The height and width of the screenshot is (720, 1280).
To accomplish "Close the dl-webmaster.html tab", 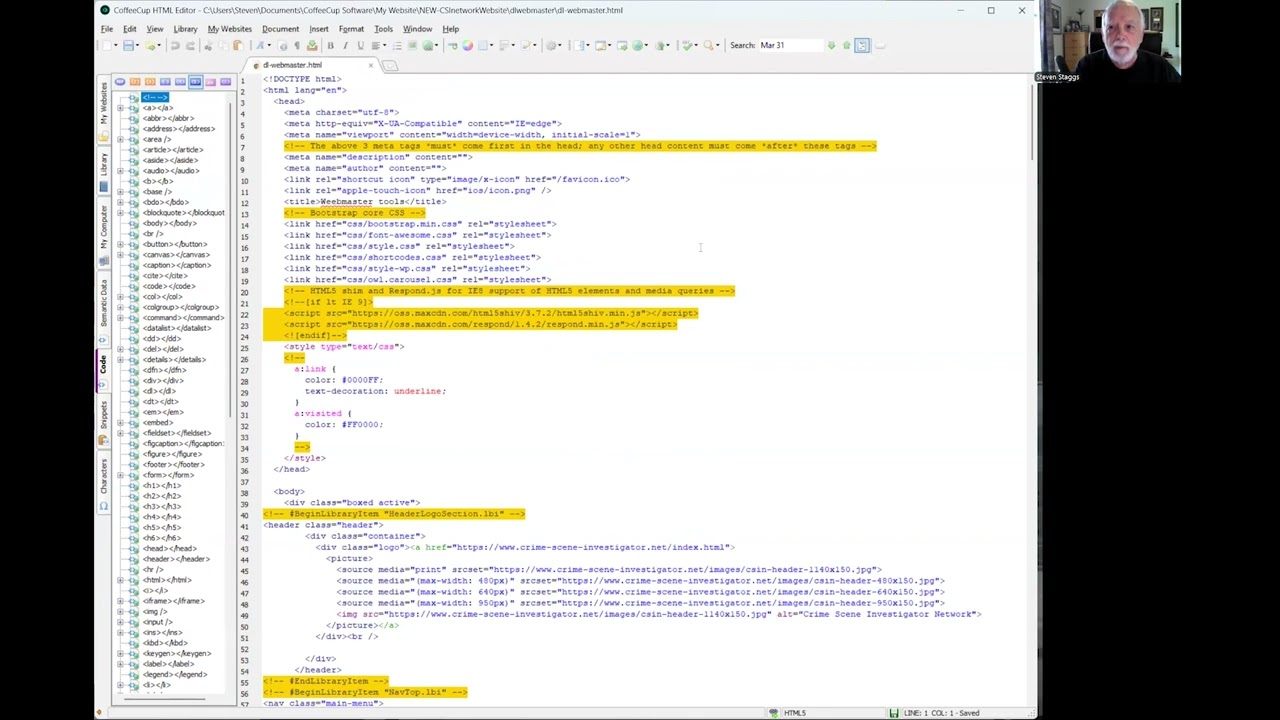I will [x=370, y=65].
